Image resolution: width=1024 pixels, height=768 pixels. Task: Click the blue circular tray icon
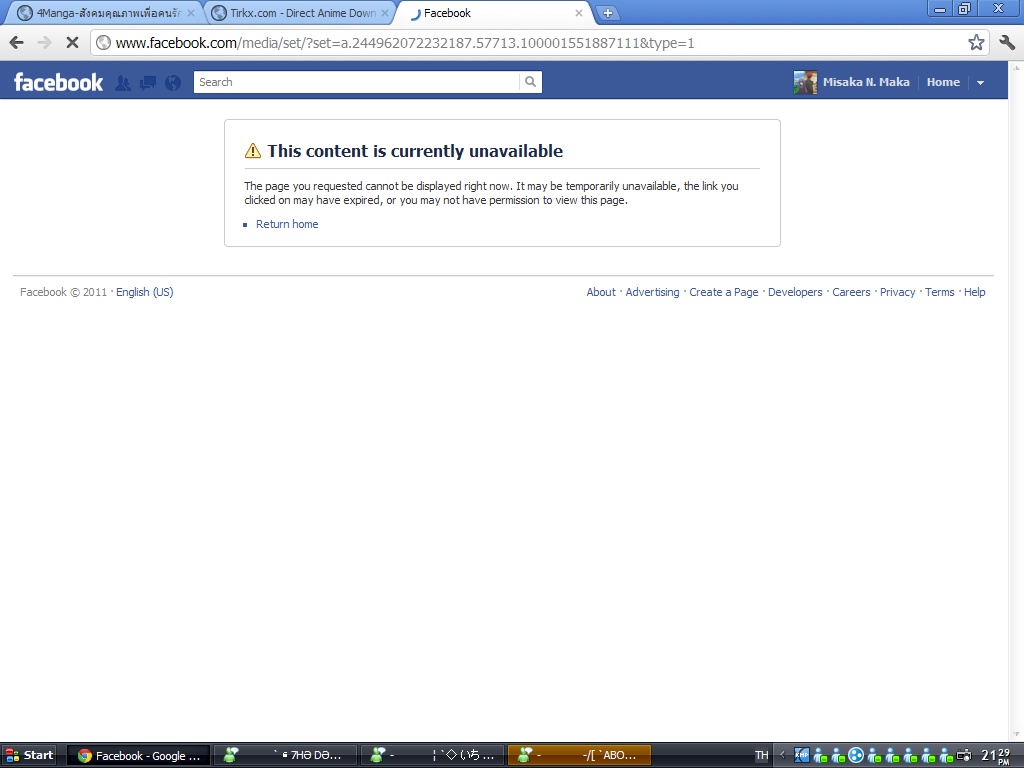tap(856, 756)
